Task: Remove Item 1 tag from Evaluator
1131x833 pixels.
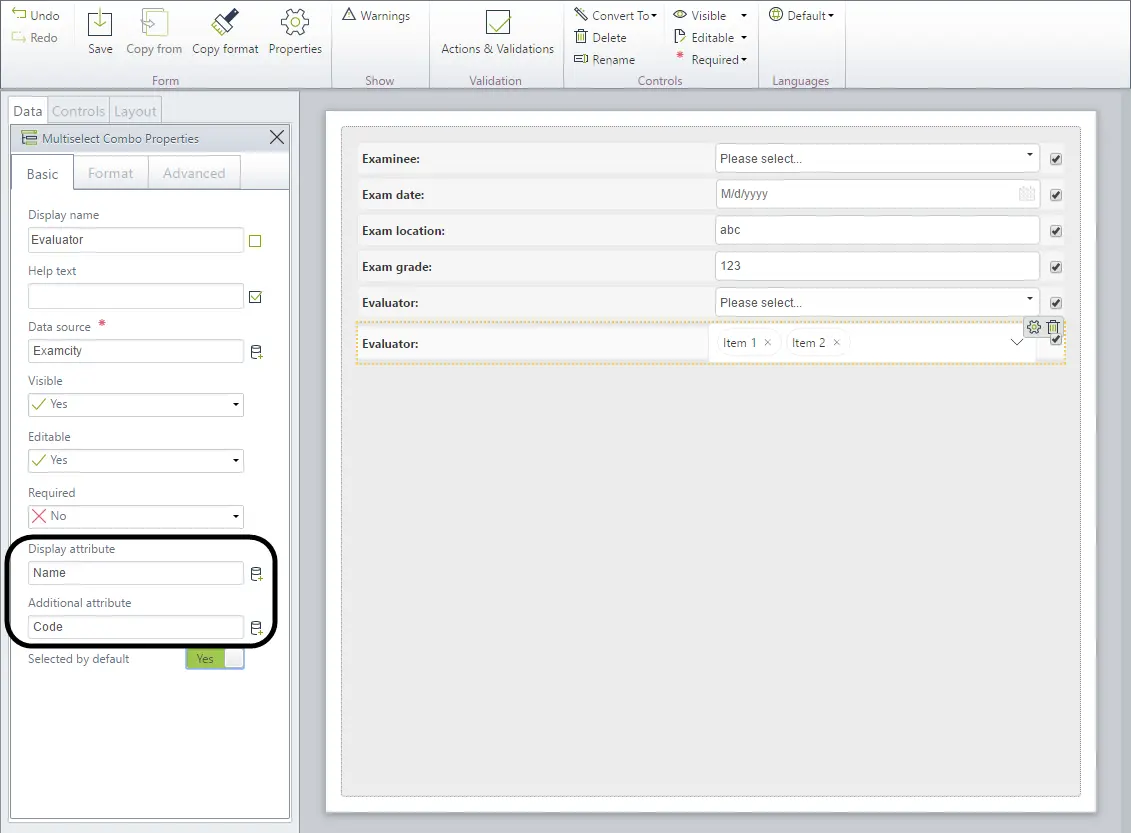Action: coord(767,343)
